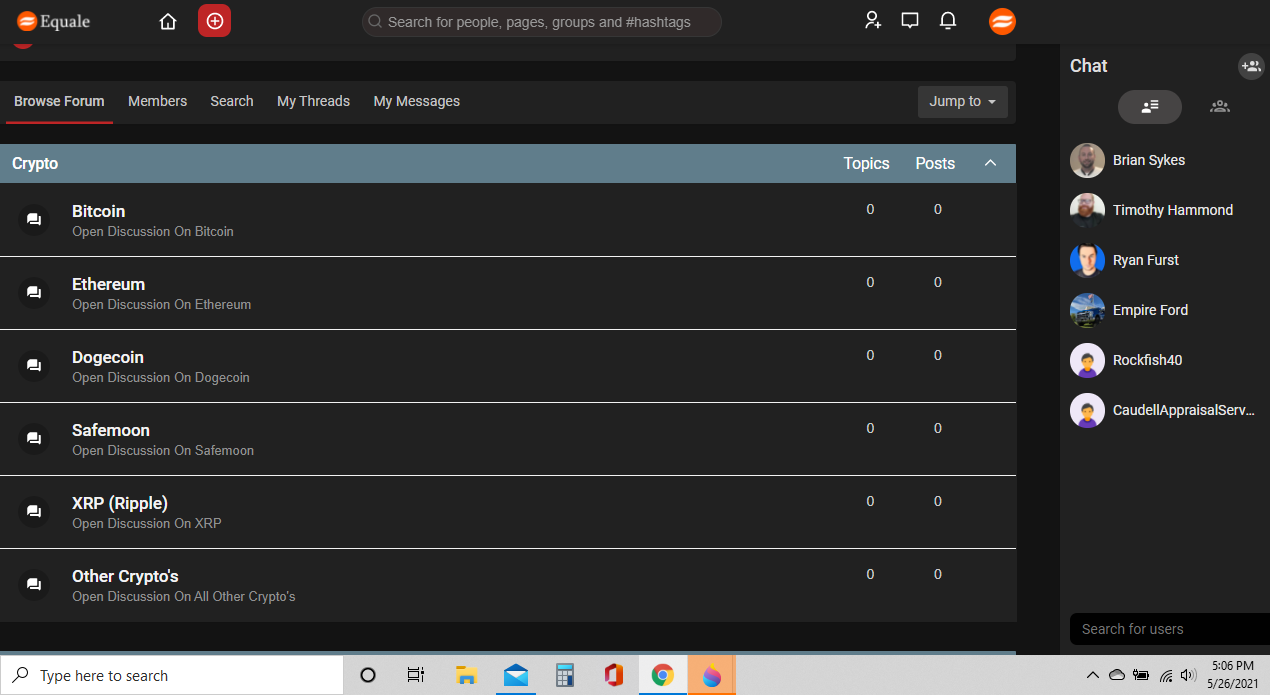The image size is (1270, 695).
Task: Click 'Open Discussion On Safemoon' text
Action: tap(163, 450)
